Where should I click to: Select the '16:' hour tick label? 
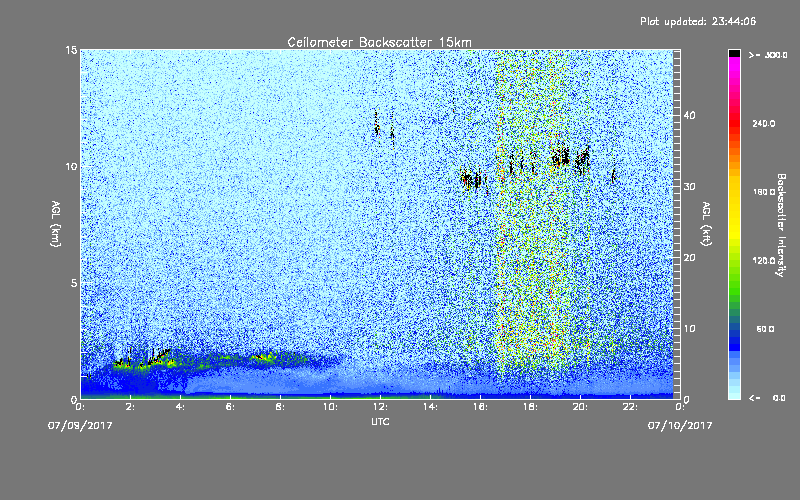tap(480, 407)
